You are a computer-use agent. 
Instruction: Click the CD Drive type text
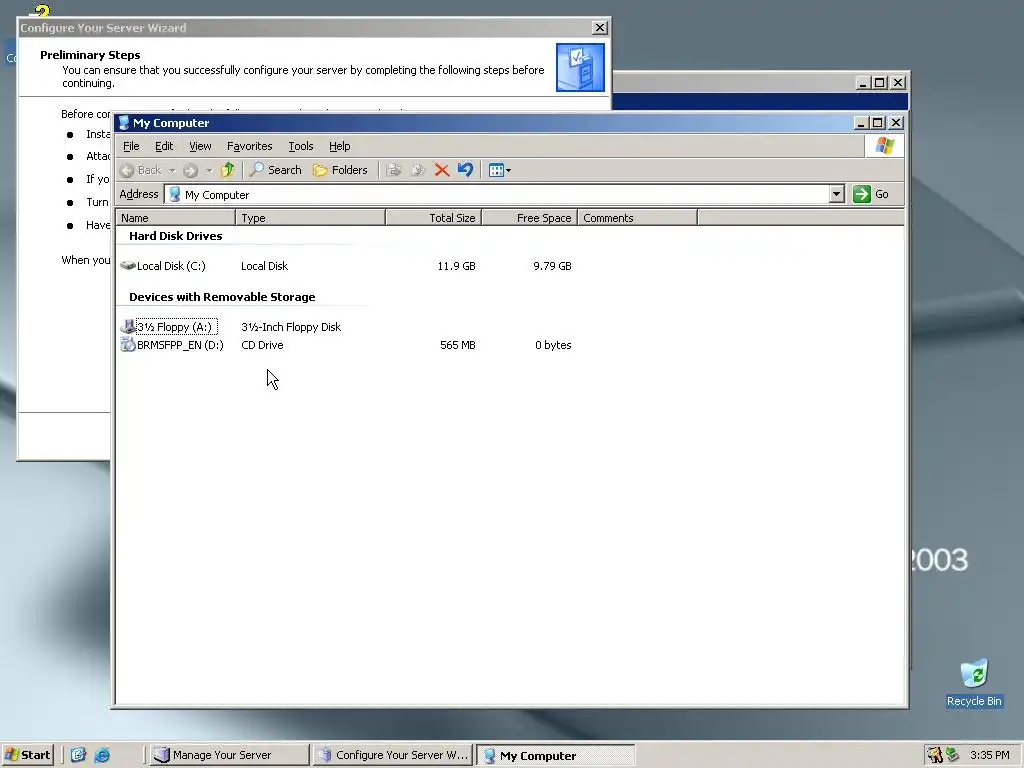pos(262,345)
